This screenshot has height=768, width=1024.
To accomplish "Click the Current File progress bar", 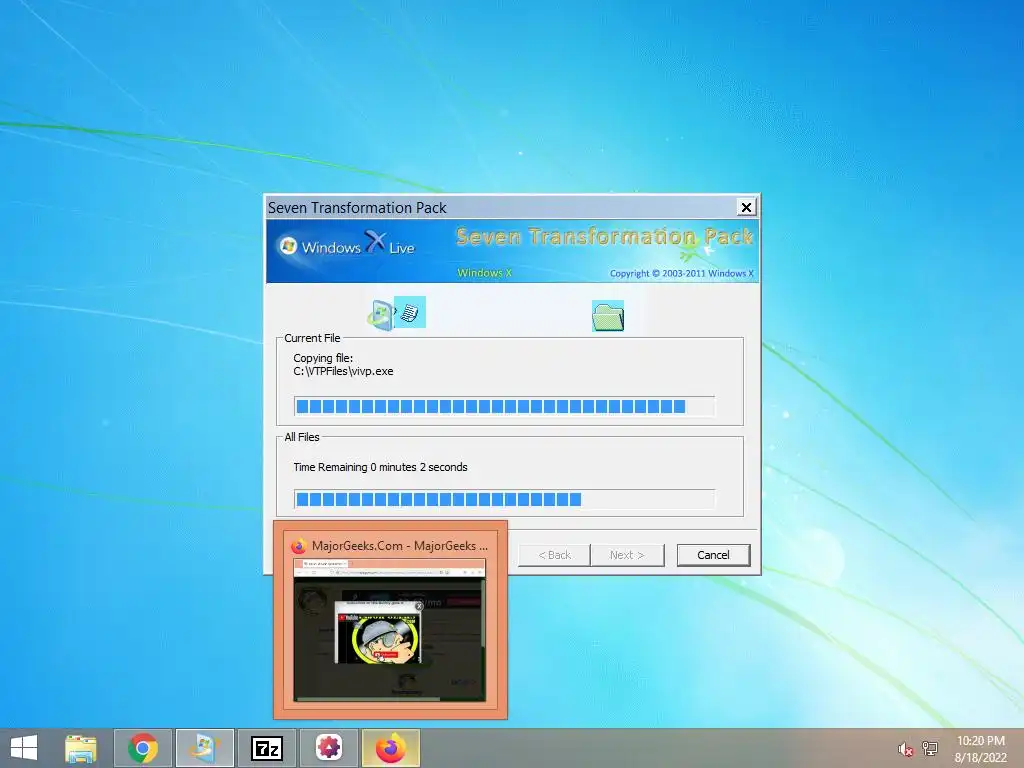I will click(504, 406).
